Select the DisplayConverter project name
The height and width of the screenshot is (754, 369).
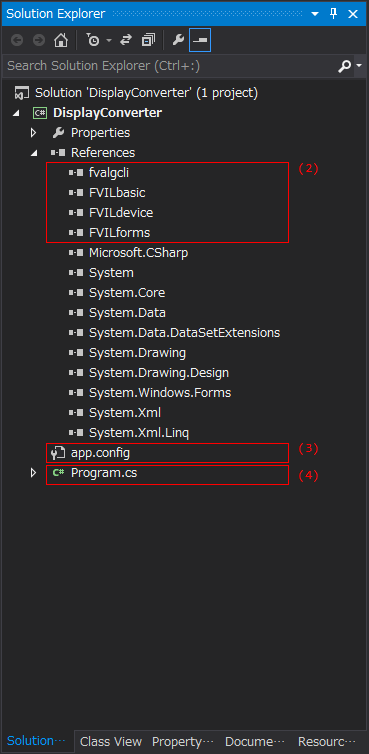pos(107,113)
